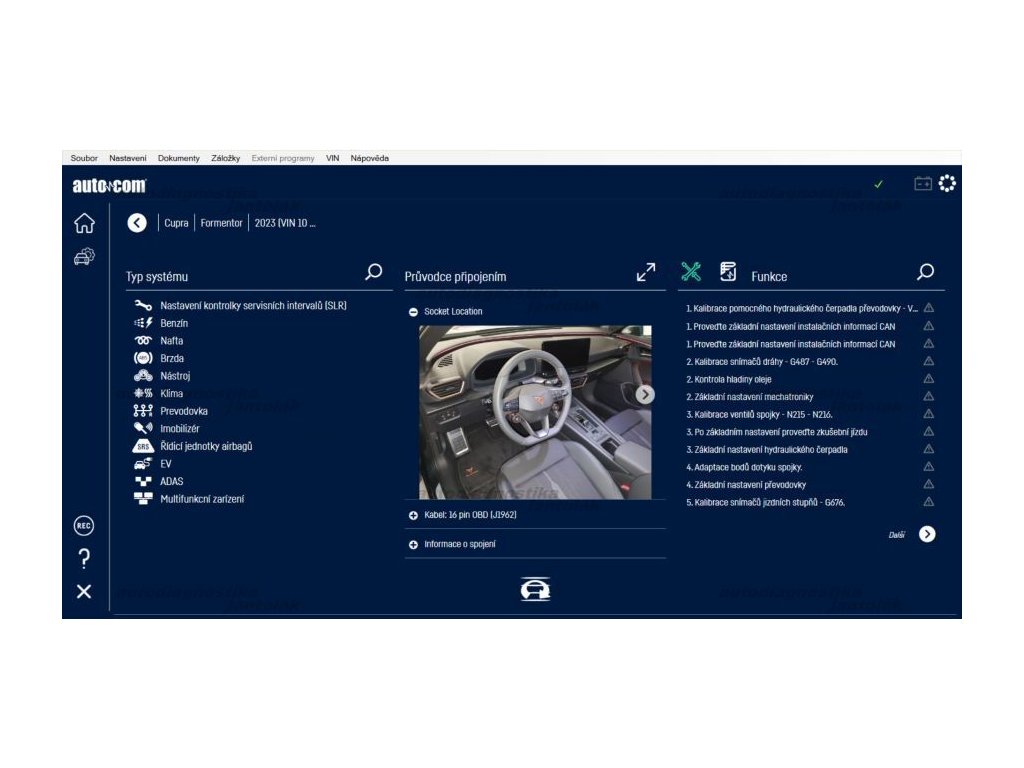Start the vehicle scan car icon
1024x768 pixels.
(x=536, y=589)
